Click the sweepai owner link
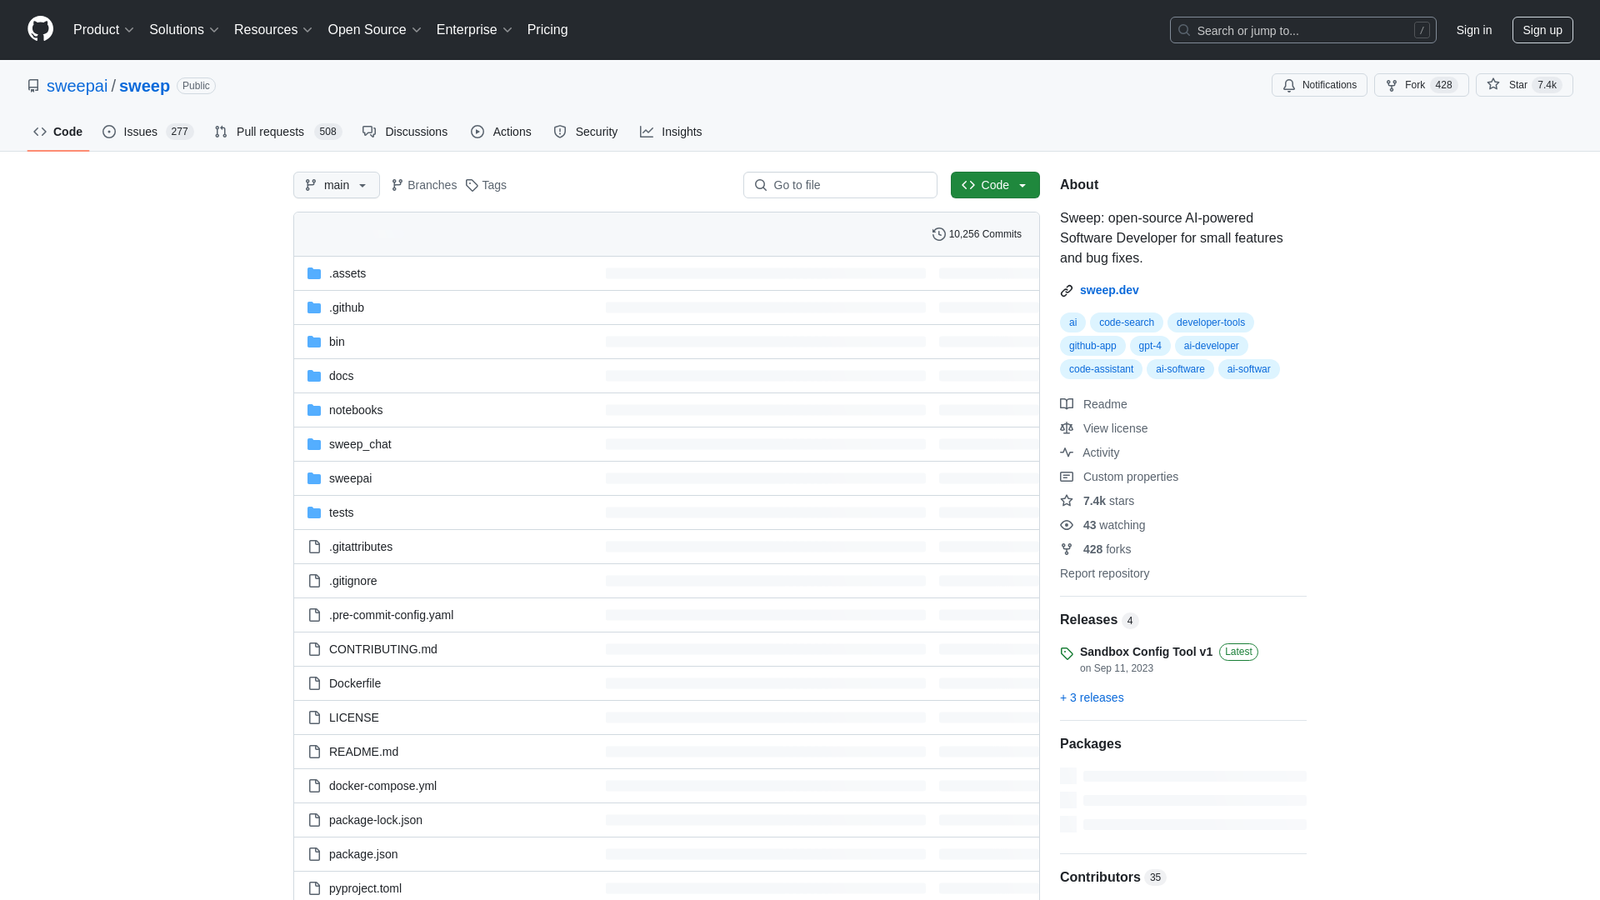The height and width of the screenshot is (900, 1600). [x=77, y=86]
